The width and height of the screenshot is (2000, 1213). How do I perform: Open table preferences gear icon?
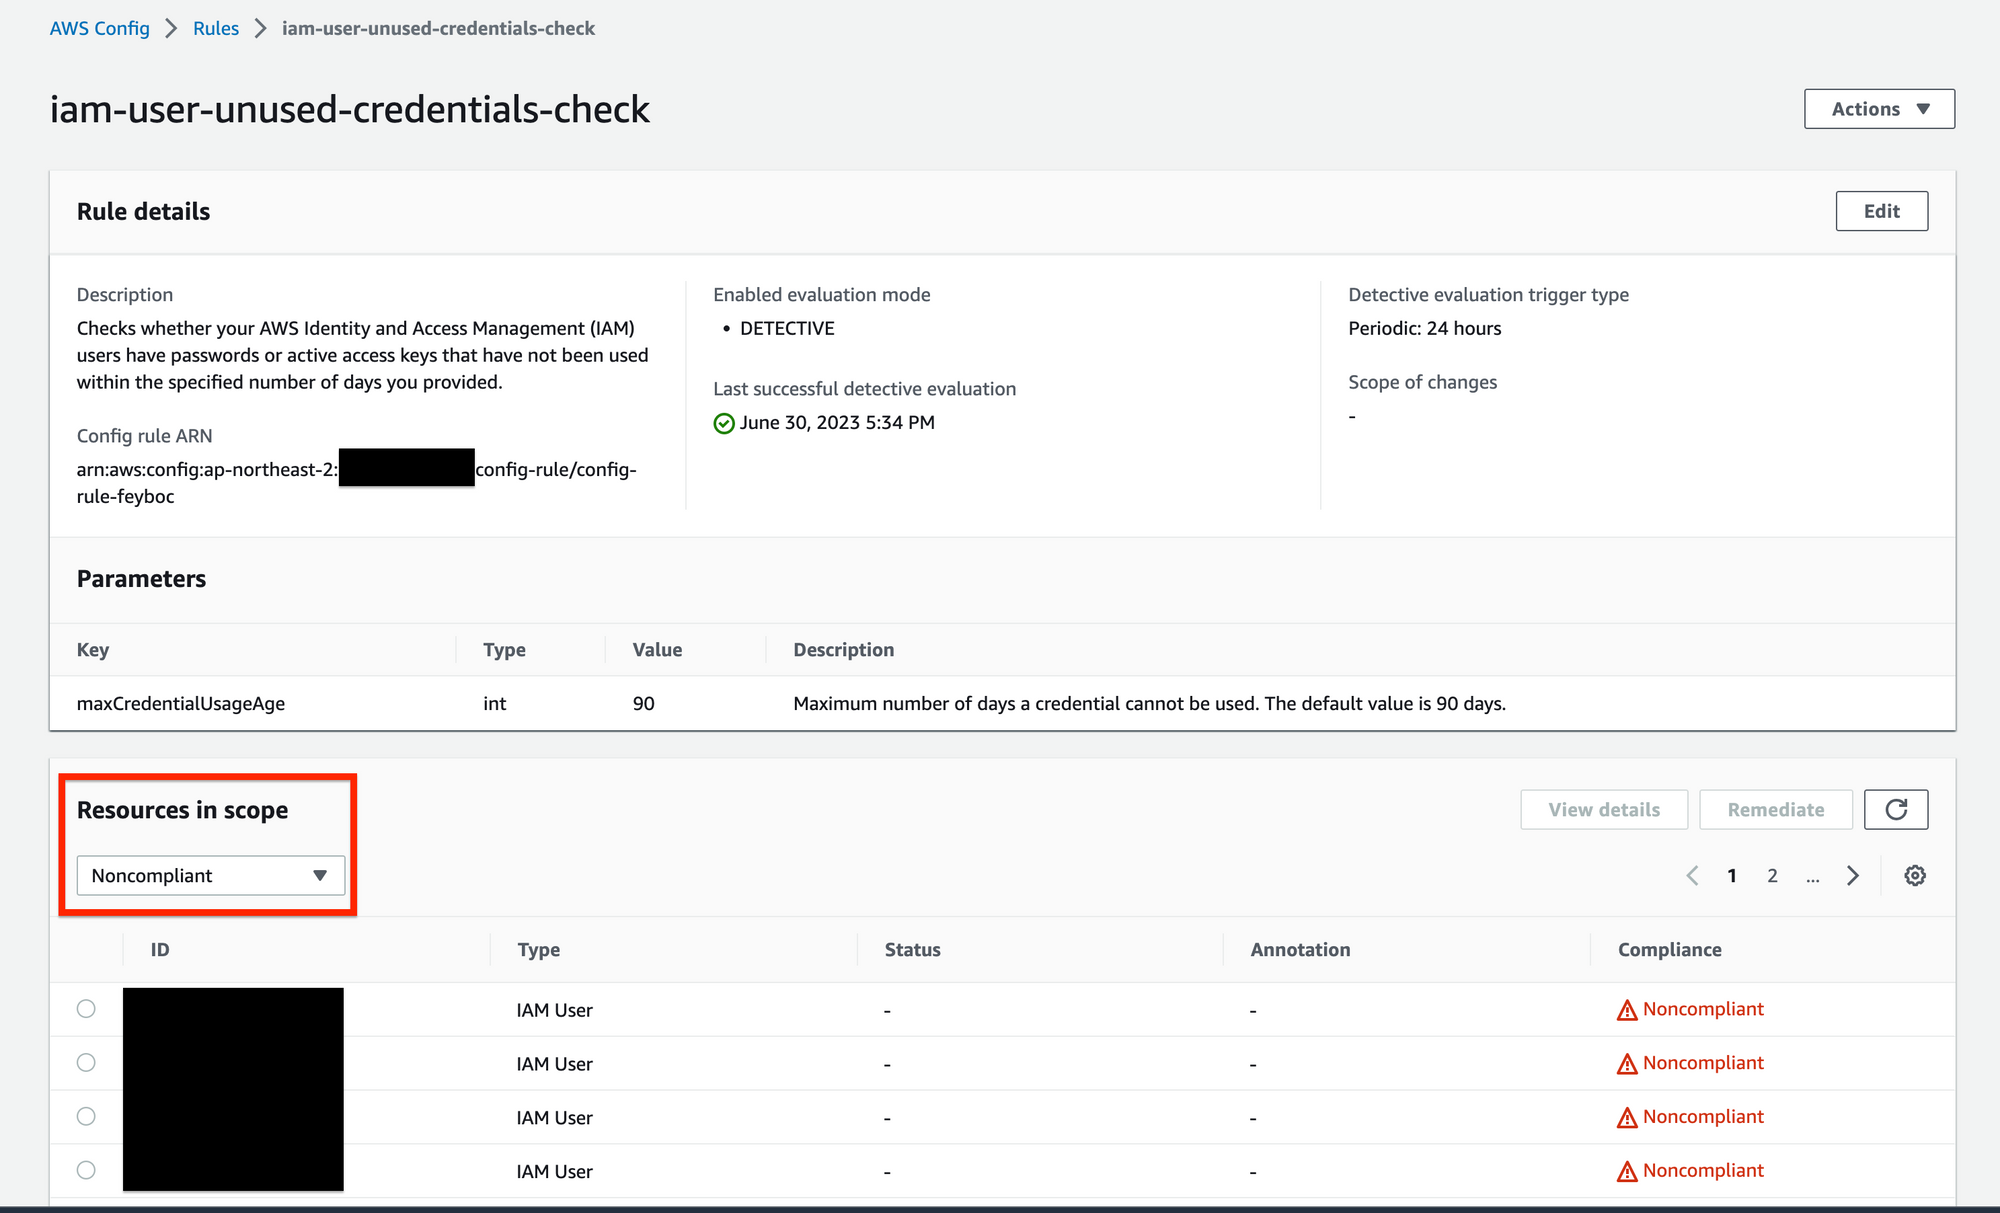(x=1915, y=876)
